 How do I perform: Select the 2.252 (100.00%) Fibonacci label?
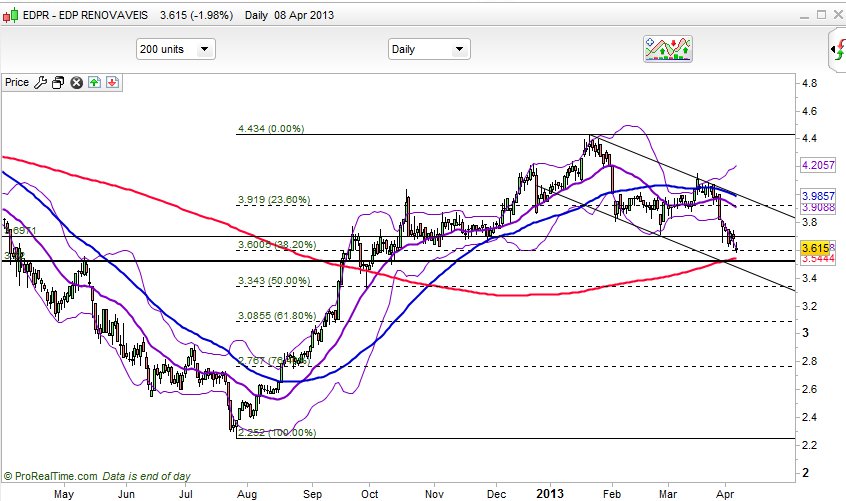[277, 433]
